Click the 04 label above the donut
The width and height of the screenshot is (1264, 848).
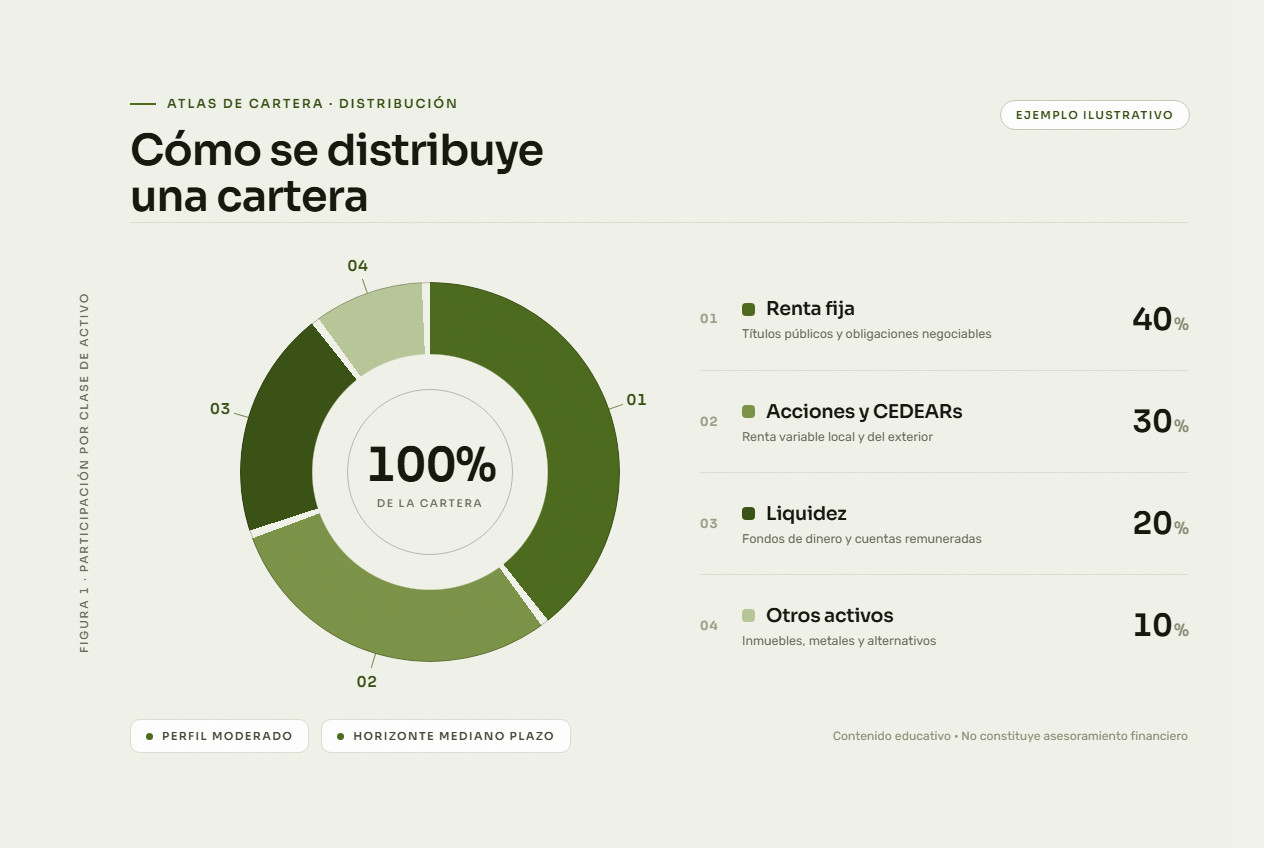(x=358, y=266)
